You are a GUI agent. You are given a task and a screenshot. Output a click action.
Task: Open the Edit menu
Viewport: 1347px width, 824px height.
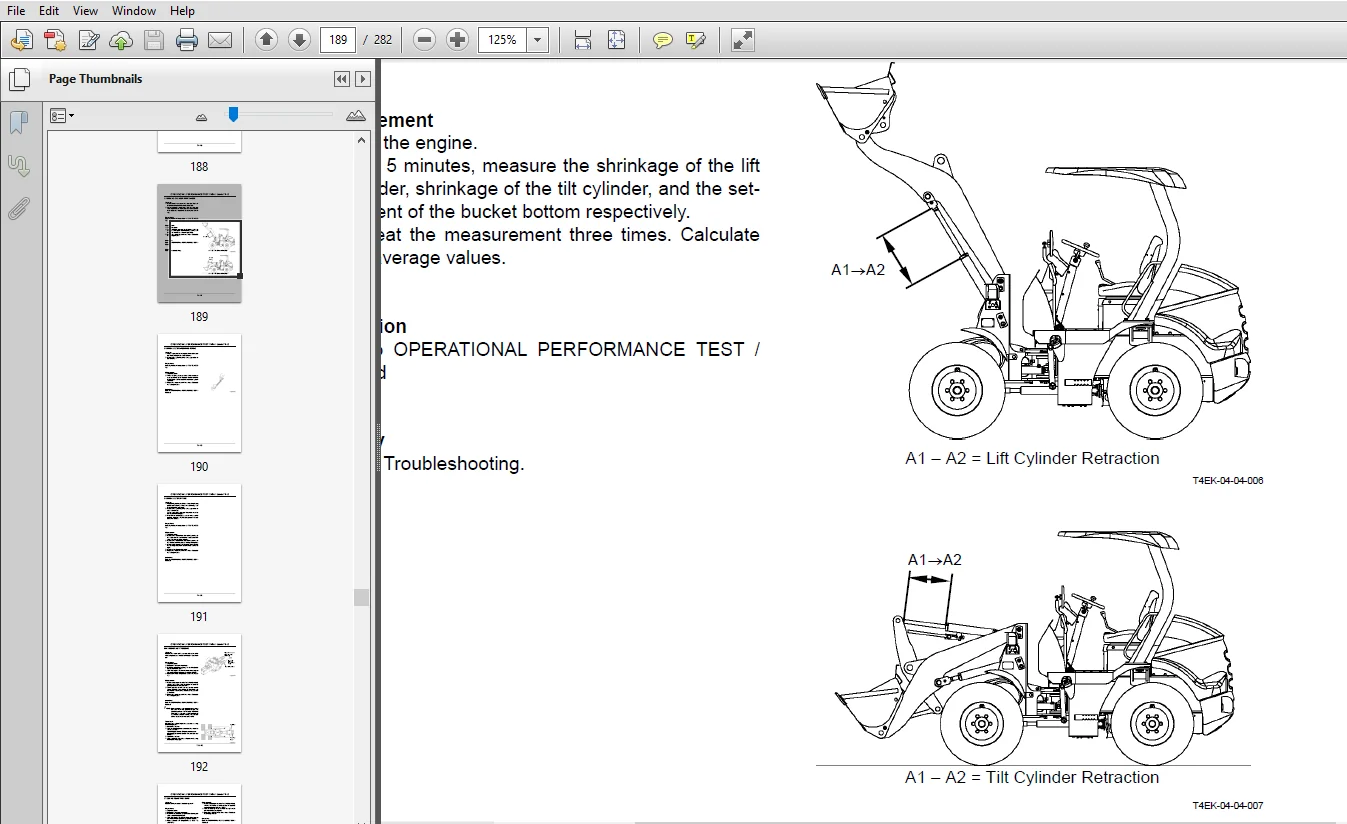(x=49, y=11)
